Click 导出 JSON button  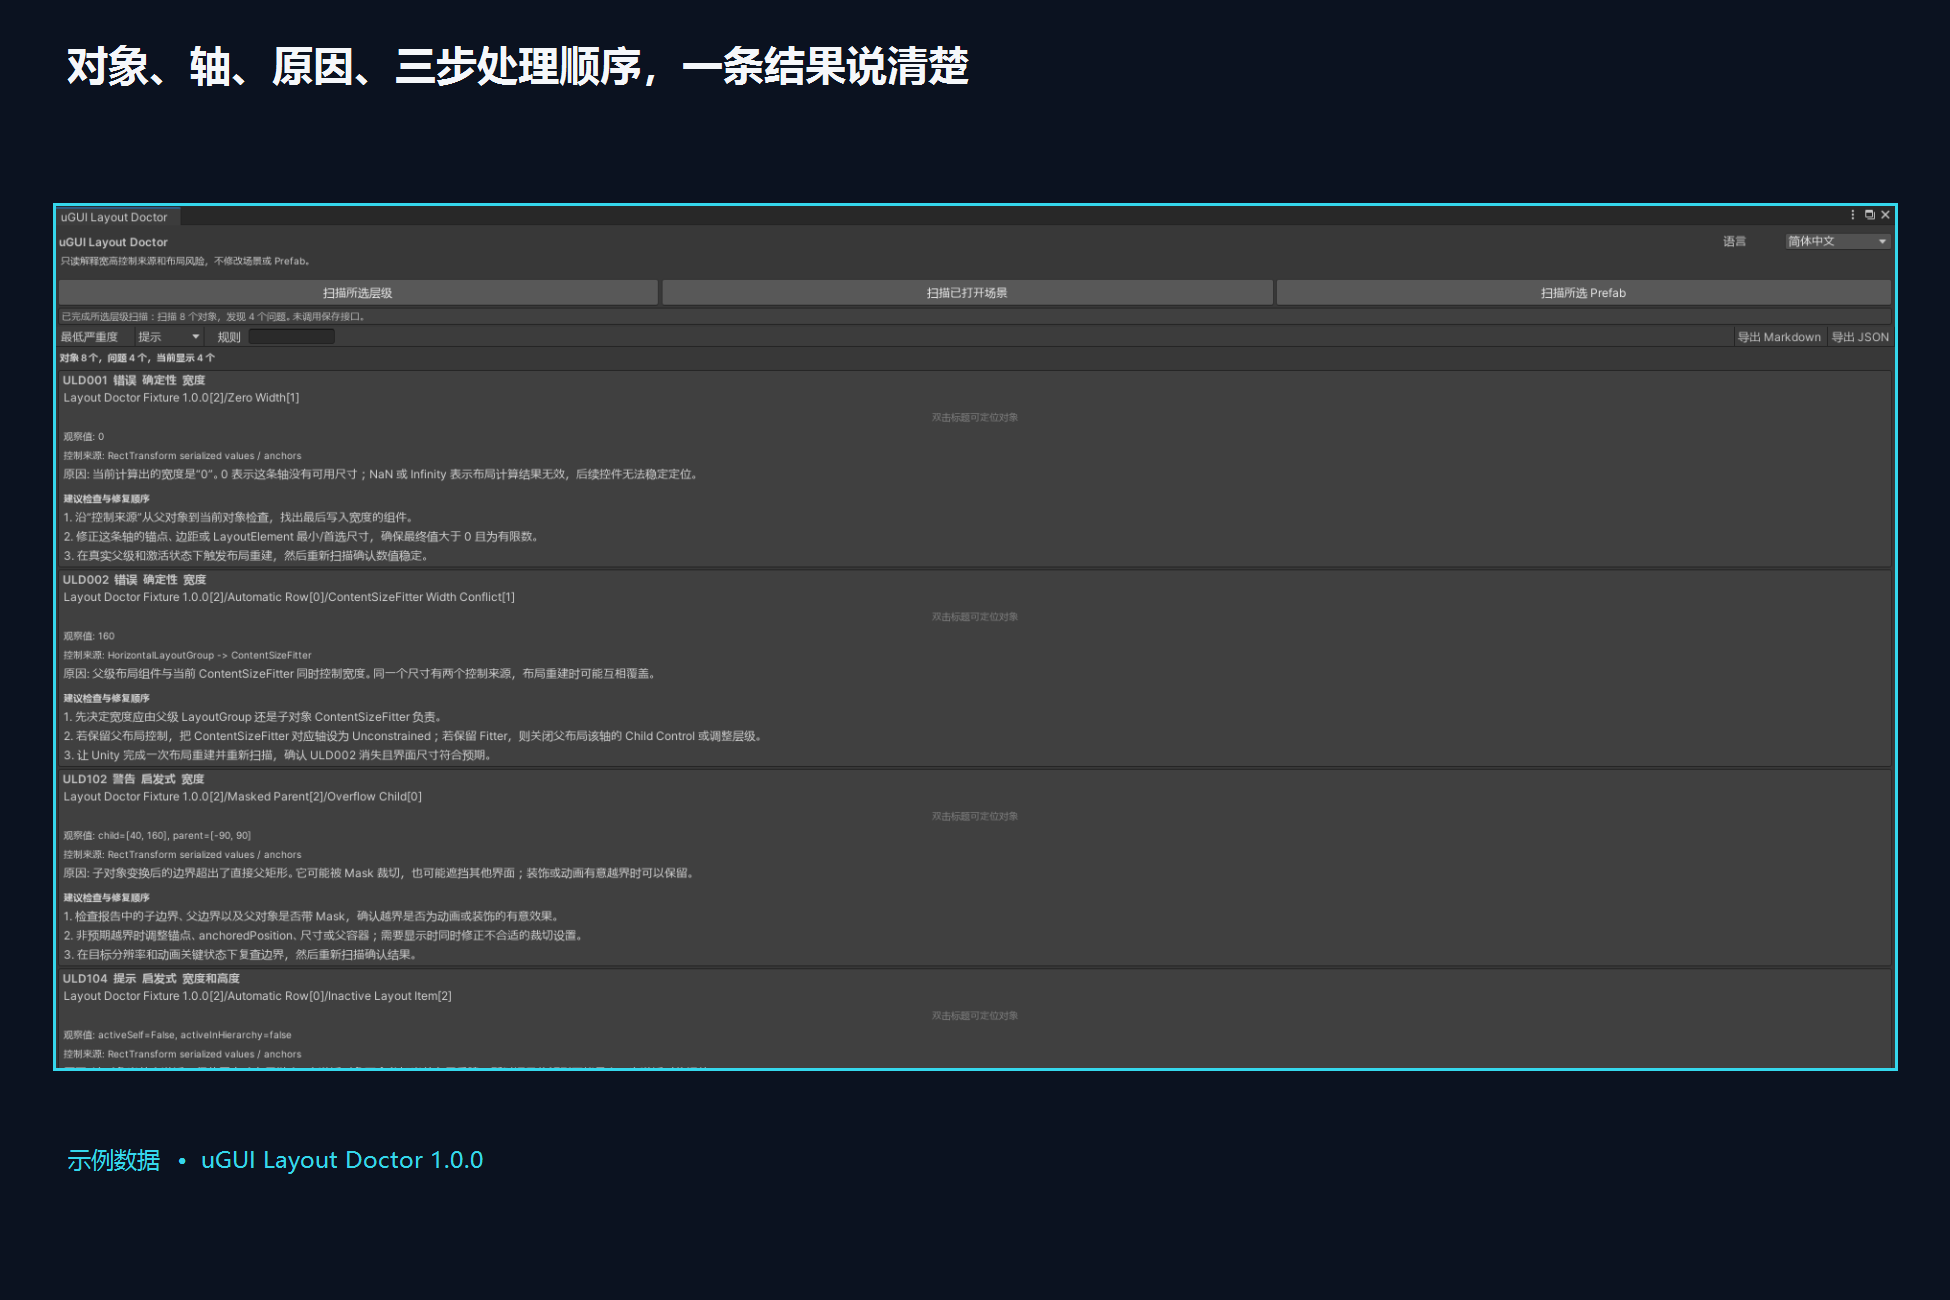pos(1860,337)
